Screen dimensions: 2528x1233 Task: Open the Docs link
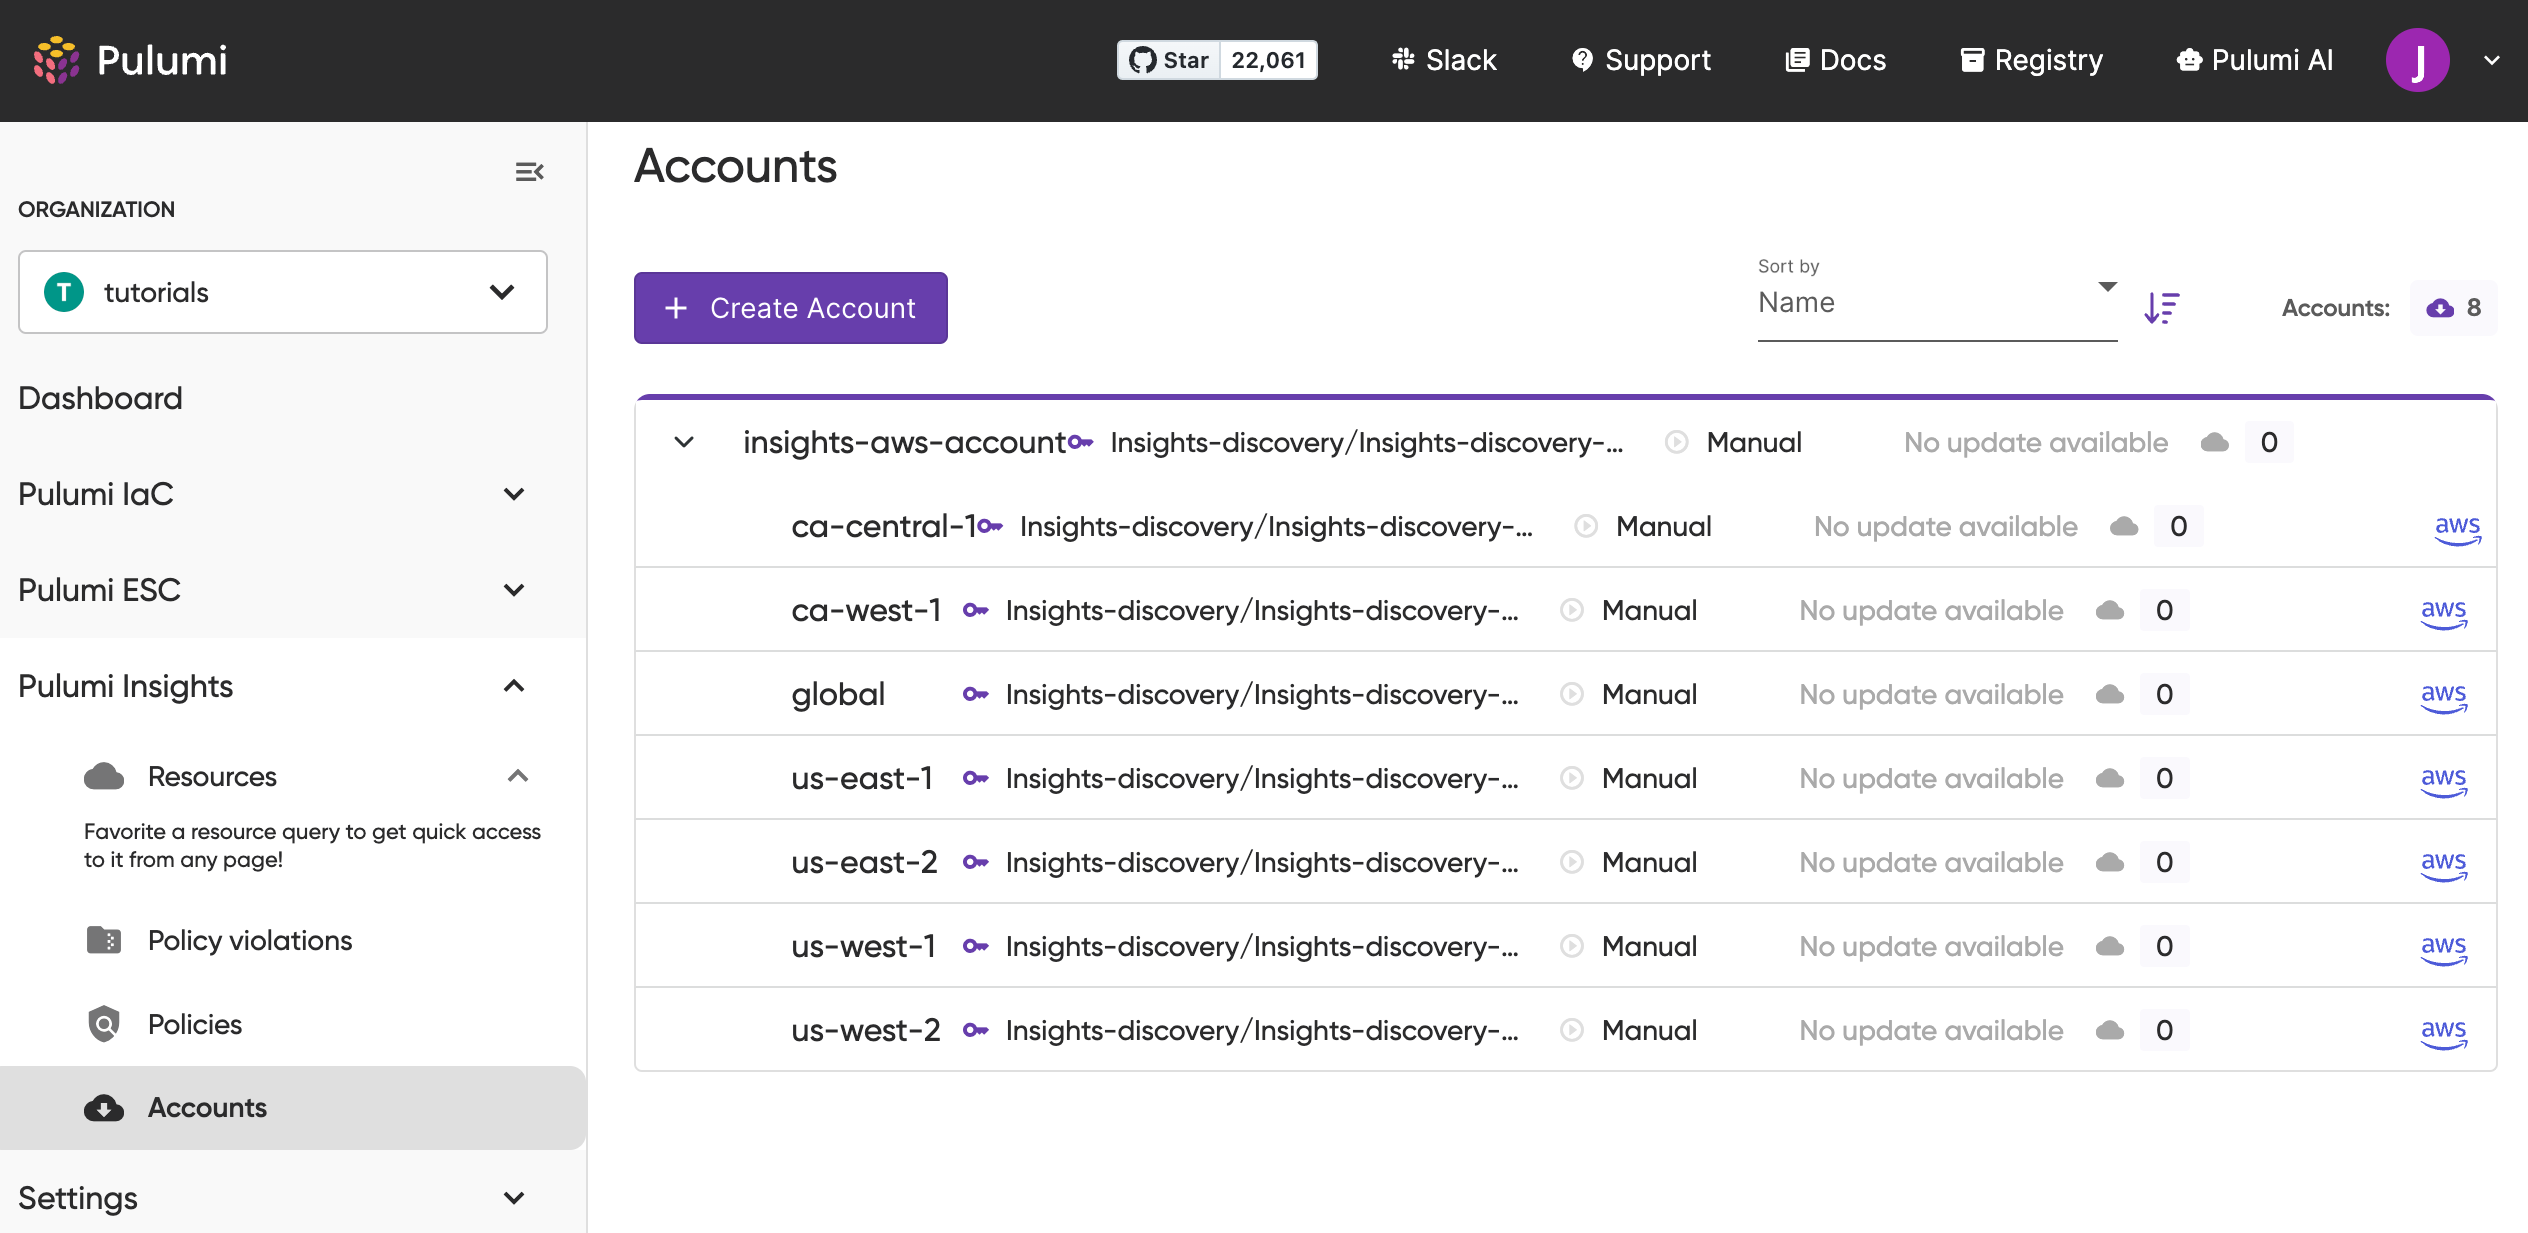coord(1836,60)
